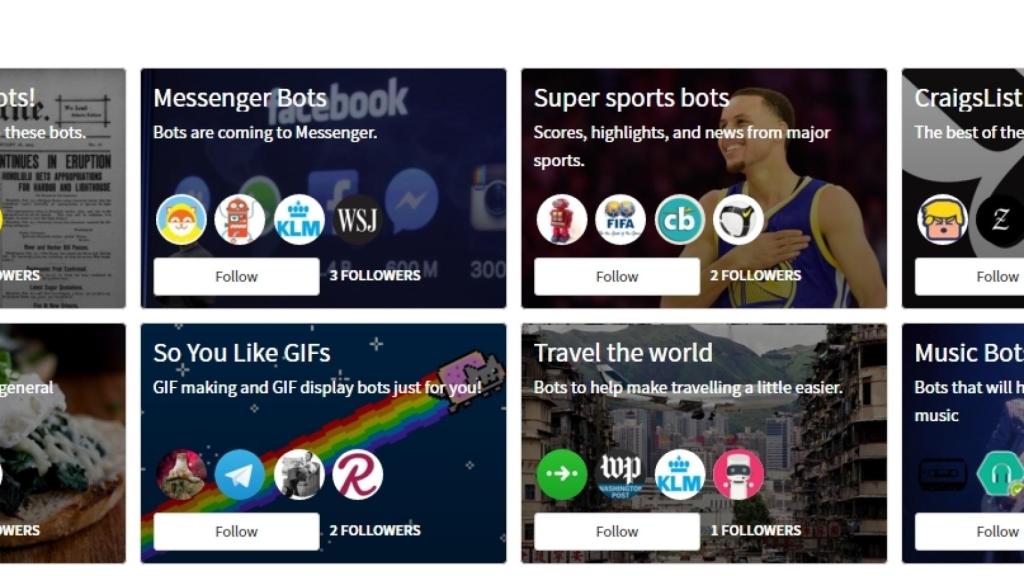This screenshot has width=1024, height=576.
Task: Click the toy robot avatar in Super sports bots
Action: [562, 219]
